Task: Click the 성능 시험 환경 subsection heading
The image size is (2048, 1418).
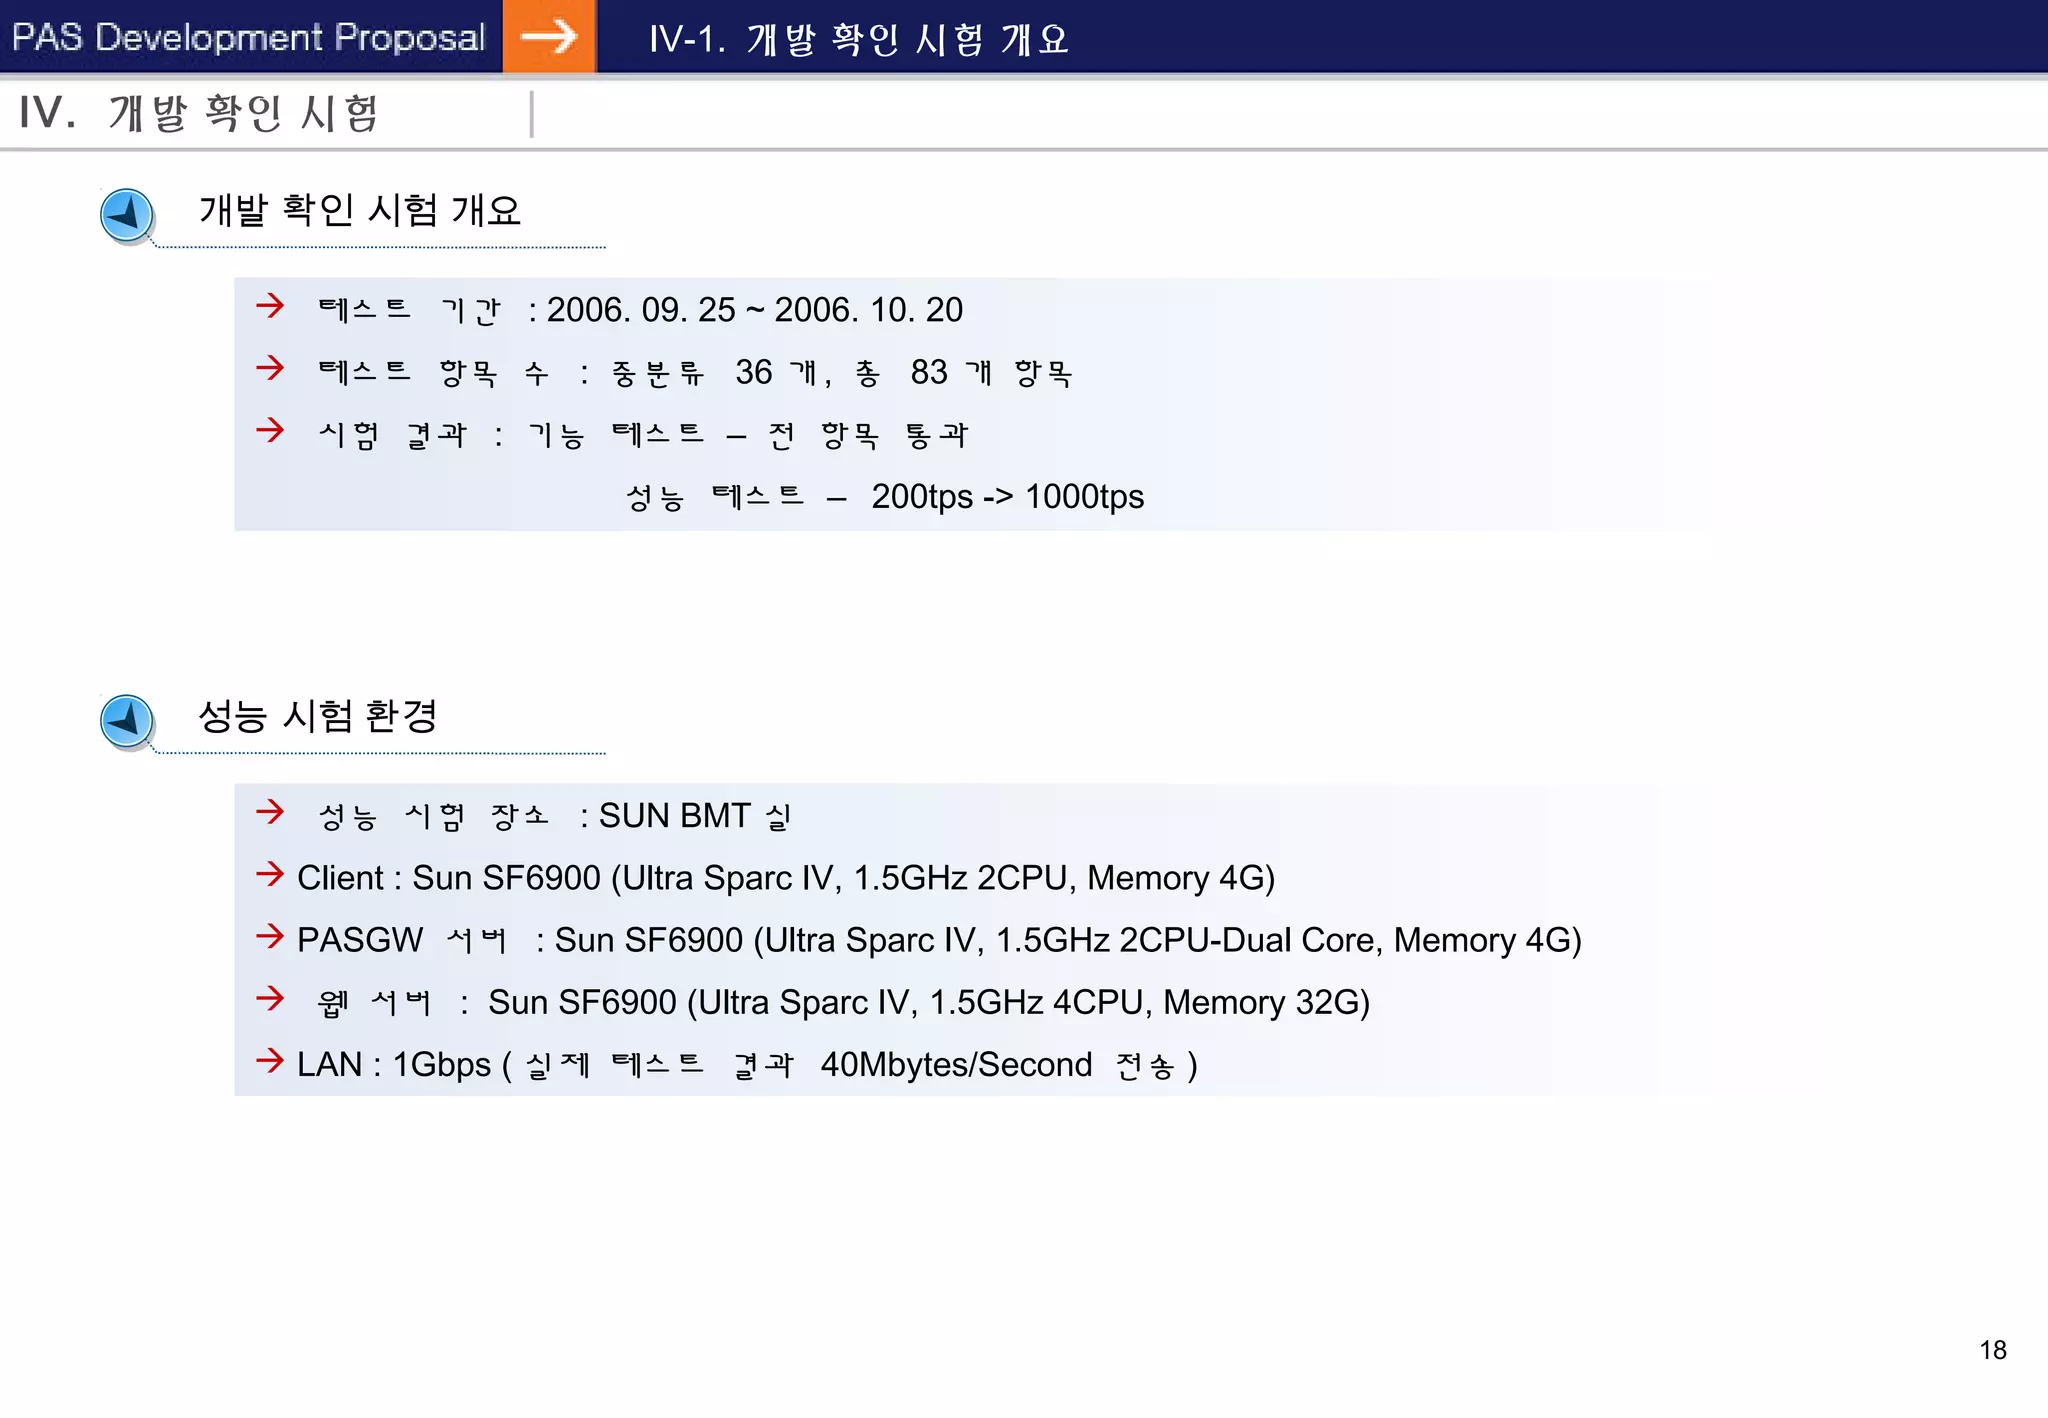Action: (x=318, y=716)
